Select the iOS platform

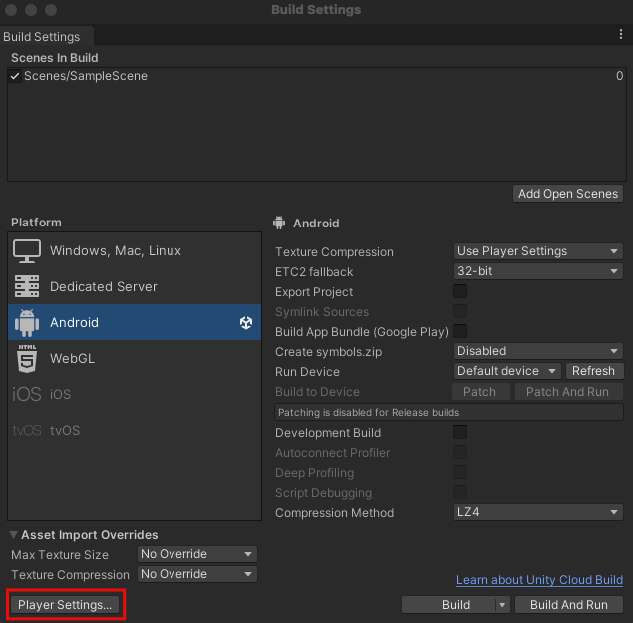(134, 394)
